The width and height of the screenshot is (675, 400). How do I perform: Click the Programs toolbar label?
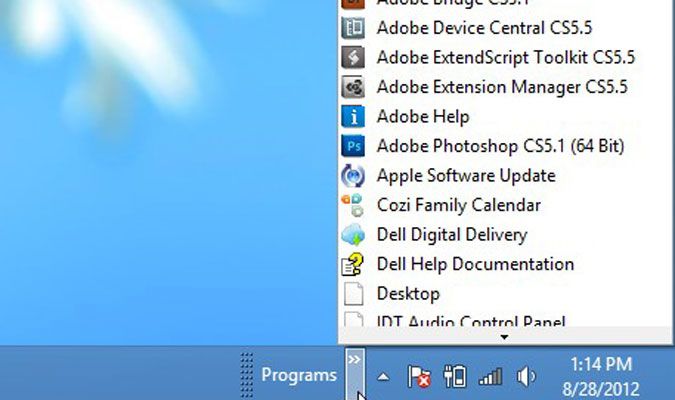point(299,375)
